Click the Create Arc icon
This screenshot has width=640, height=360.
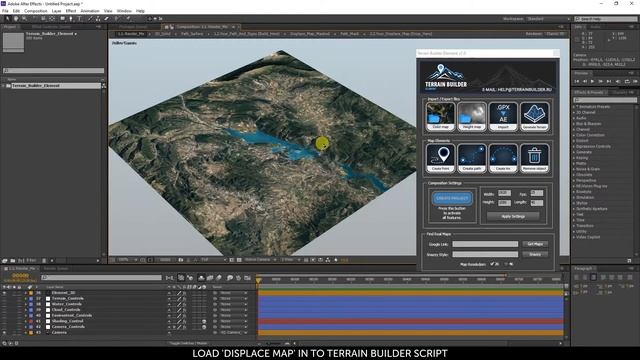503,158
